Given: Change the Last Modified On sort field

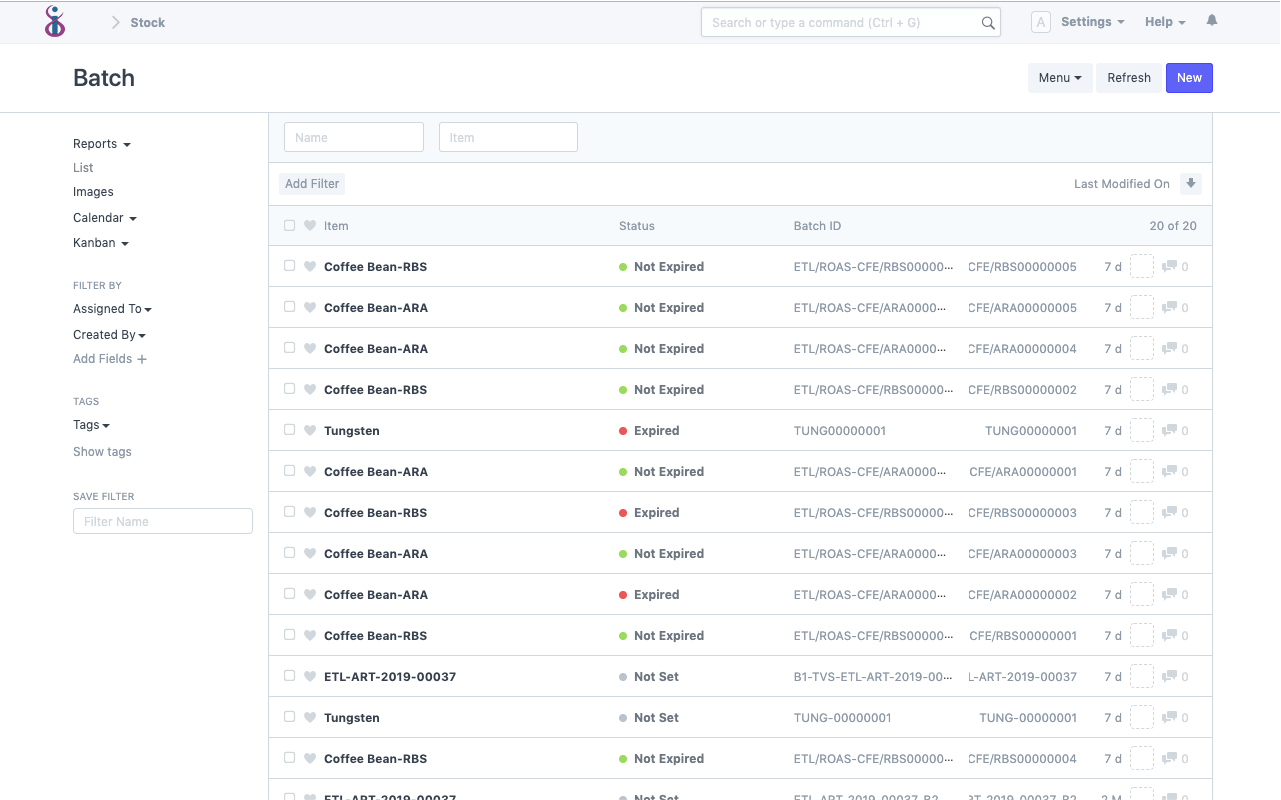Looking at the screenshot, I should 1121,183.
